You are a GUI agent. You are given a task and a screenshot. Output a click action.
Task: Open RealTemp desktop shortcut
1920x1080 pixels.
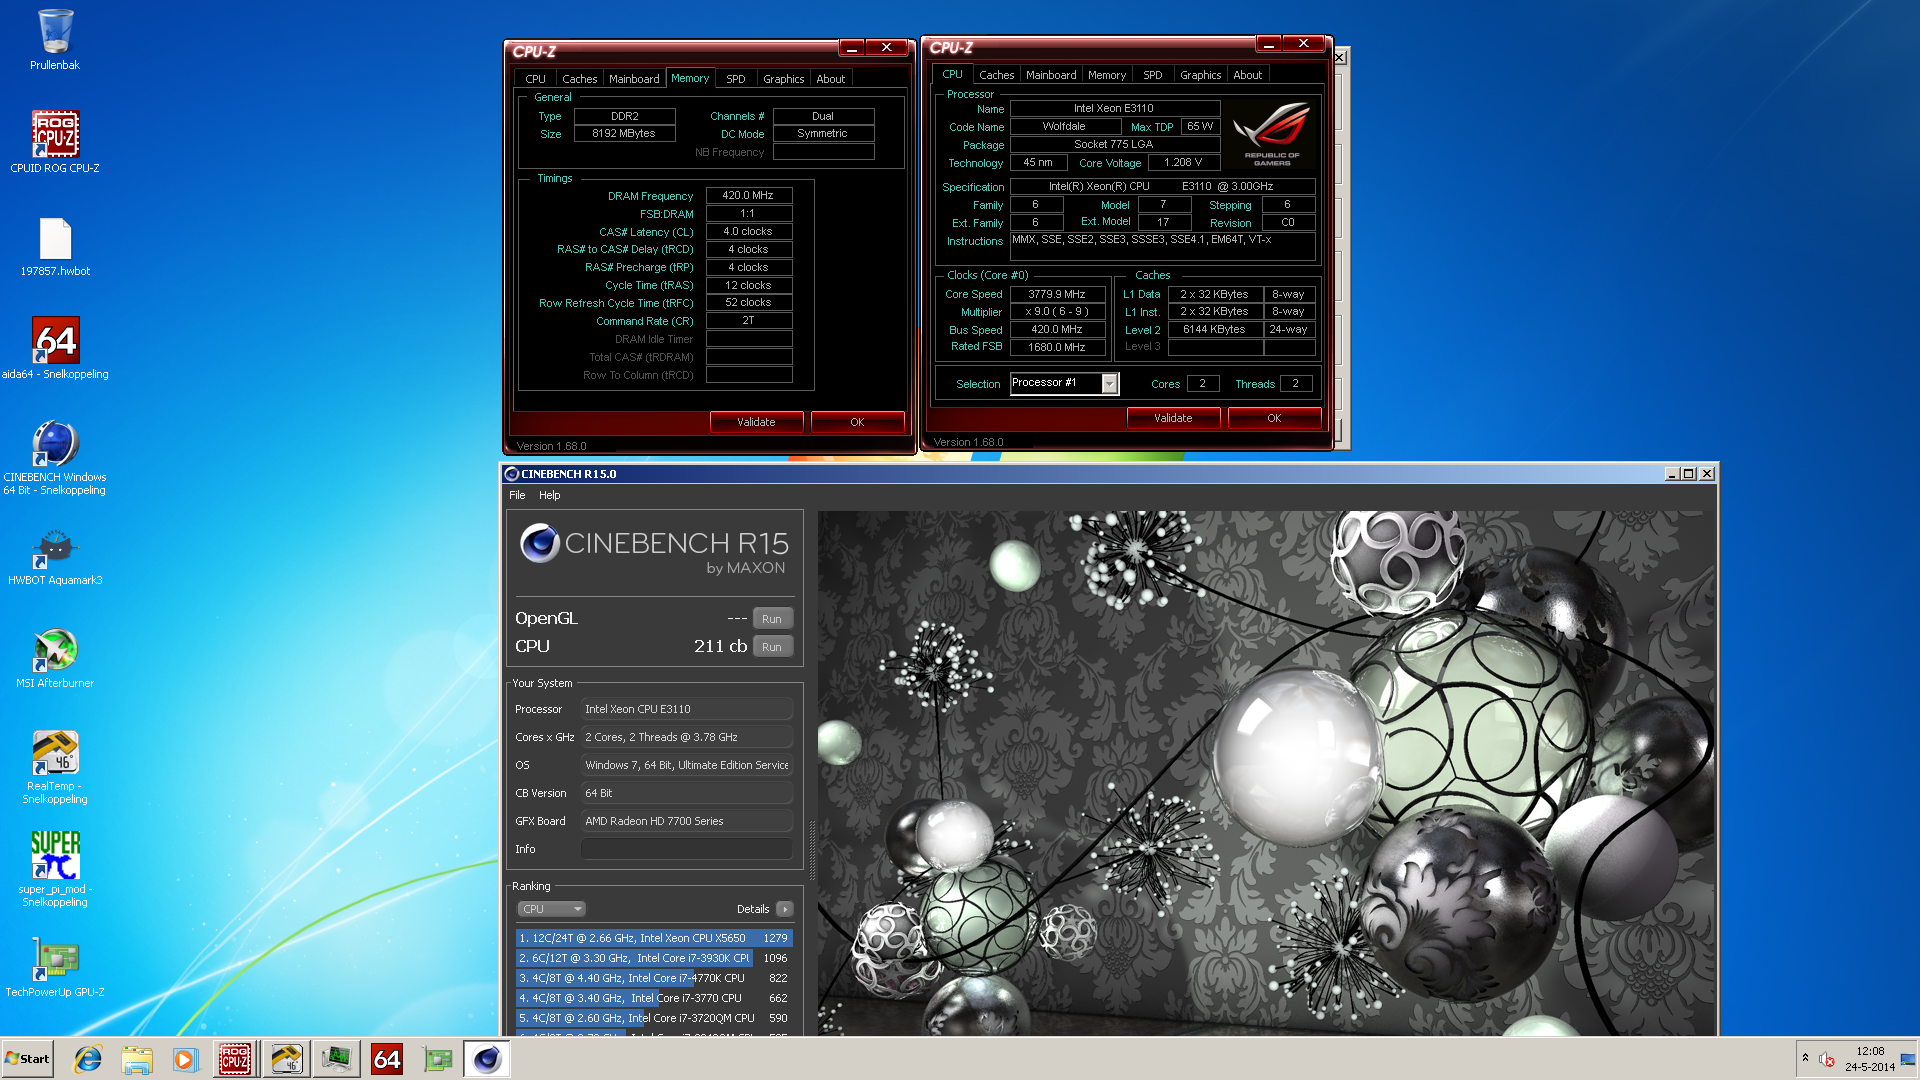pyautogui.click(x=55, y=767)
